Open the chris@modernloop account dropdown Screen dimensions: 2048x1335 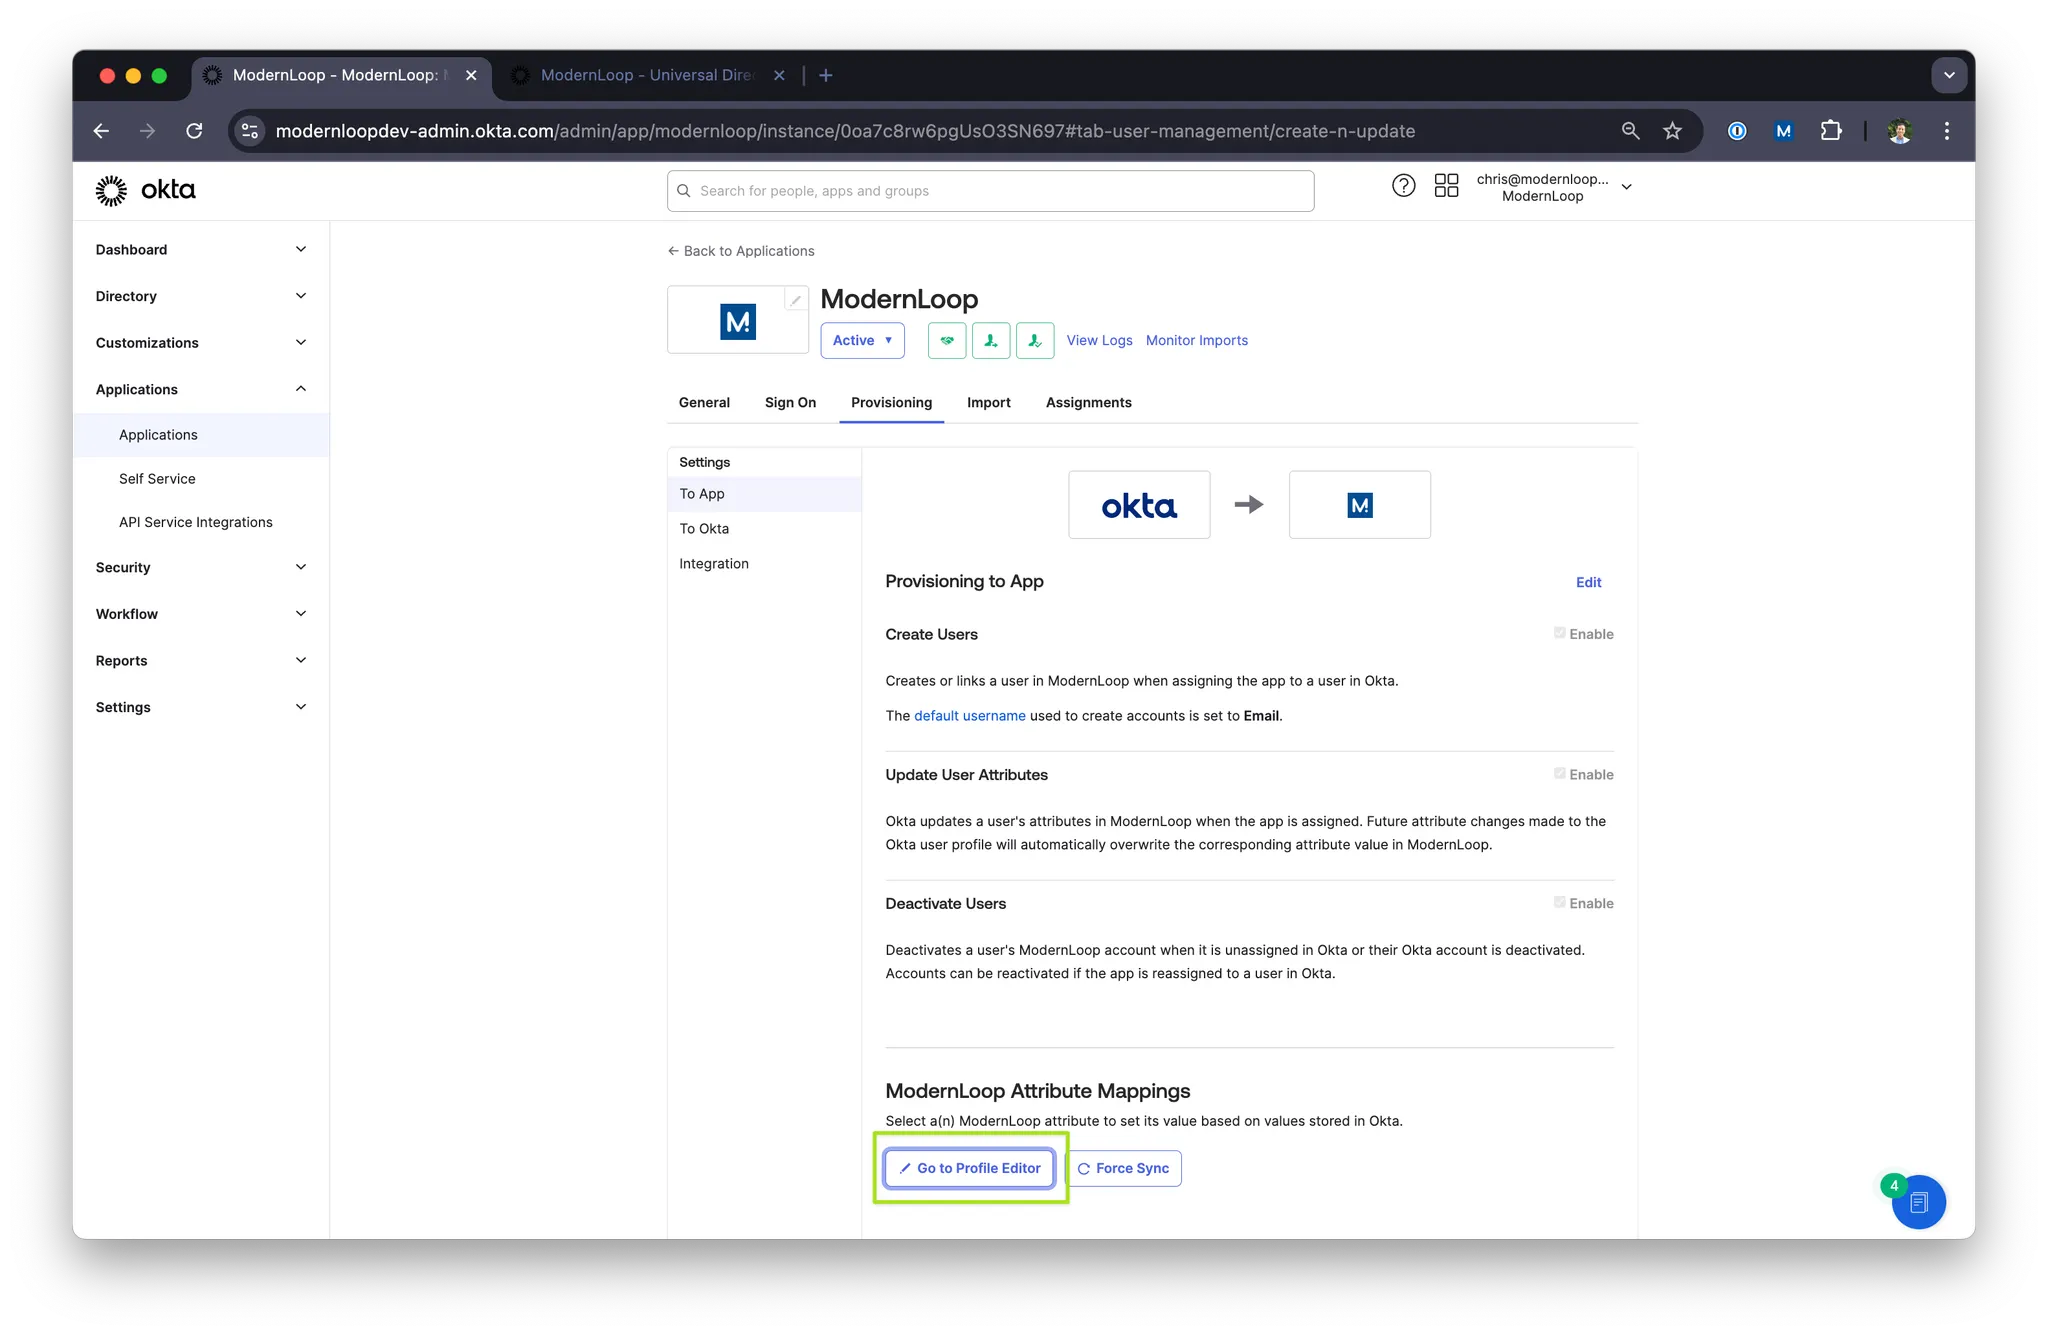point(1555,187)
